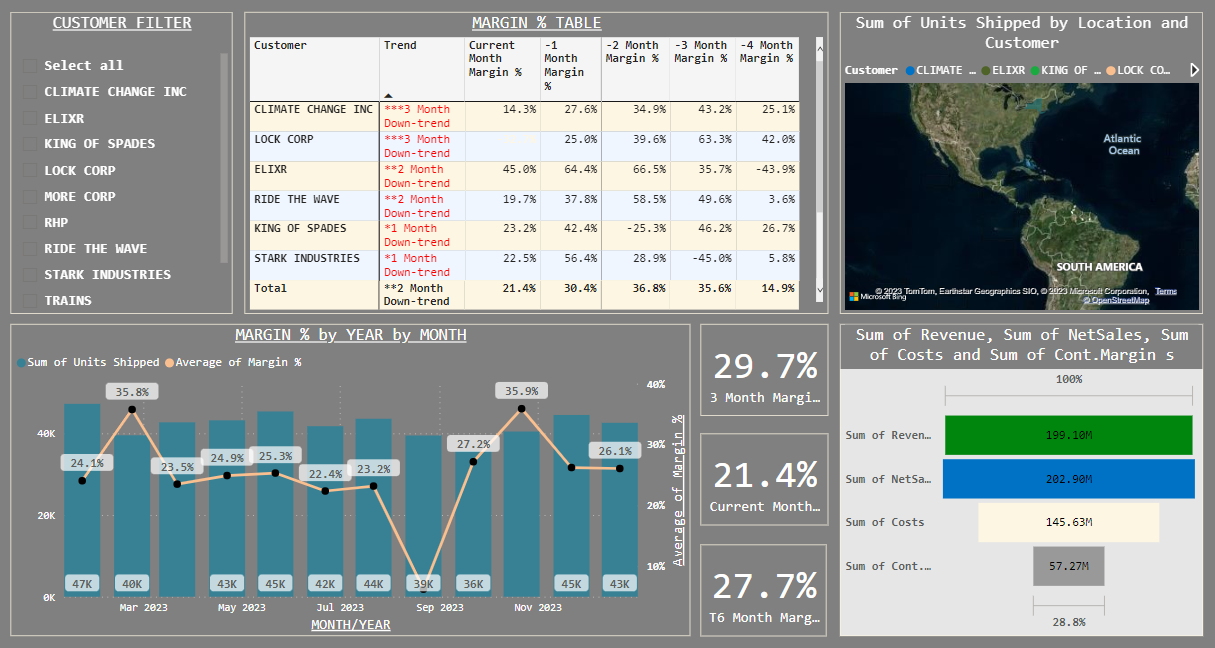The height and width of the screenshot is (648, 1215).
Task: Toggle the Select all checkbox in Customer Filter
Action: coord(28,65)
